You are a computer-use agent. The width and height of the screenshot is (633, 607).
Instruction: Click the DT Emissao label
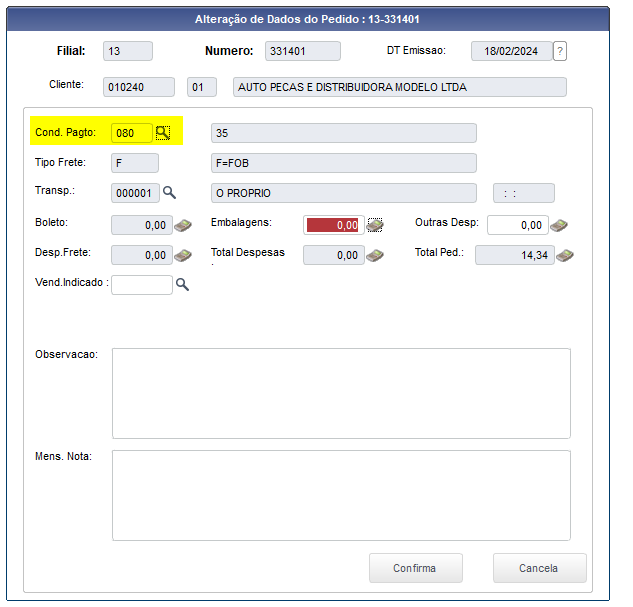point(416,50)
